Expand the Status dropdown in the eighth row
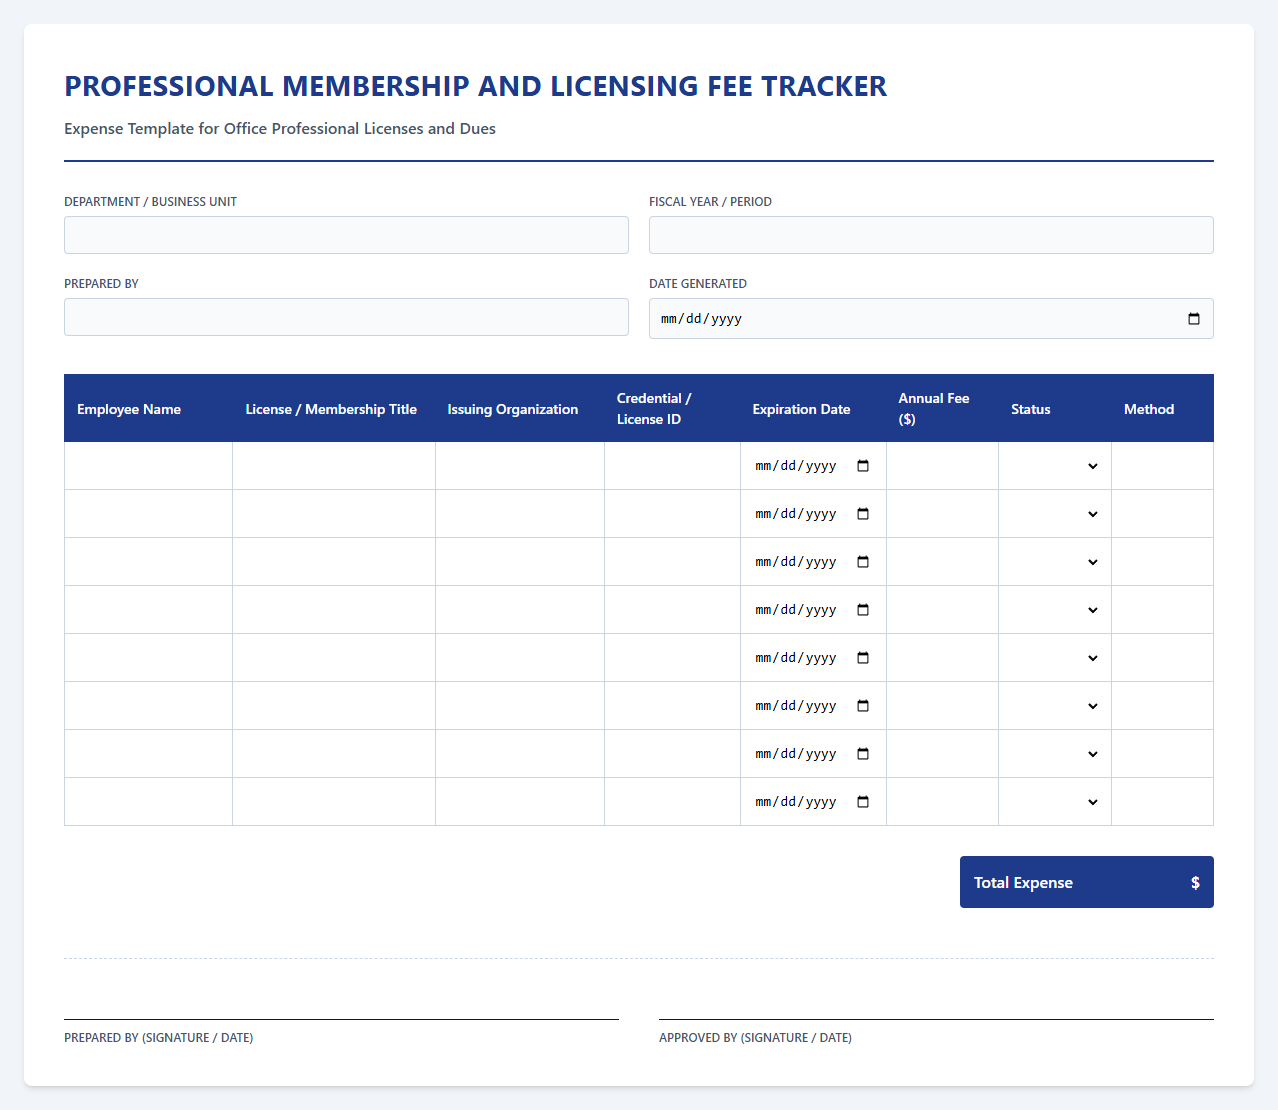The image size is (1278, 1110). [x=1055, y=802]
